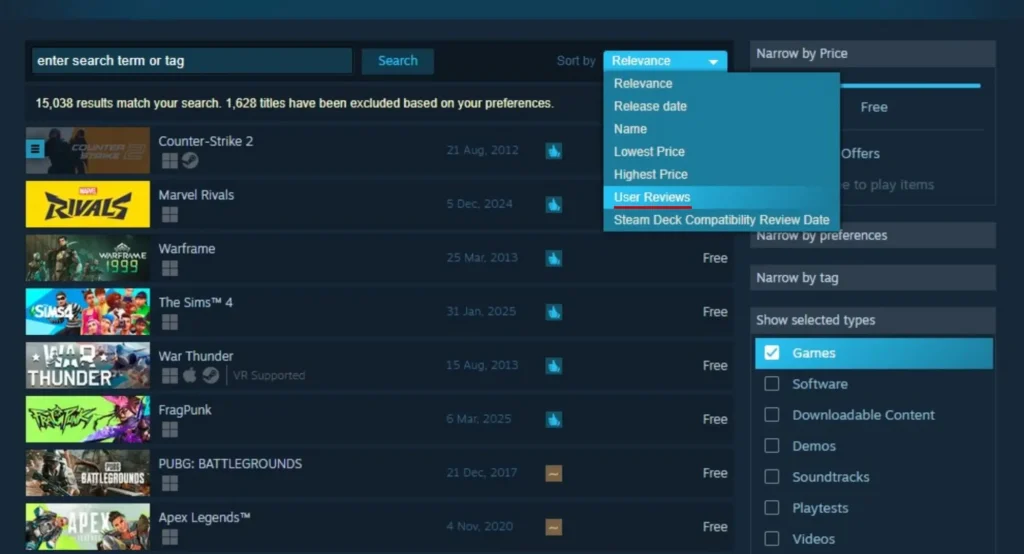This screenshot has height=554, width=1024.
Task: Open the Apex Legends game thumbnail
Action: 88,527
